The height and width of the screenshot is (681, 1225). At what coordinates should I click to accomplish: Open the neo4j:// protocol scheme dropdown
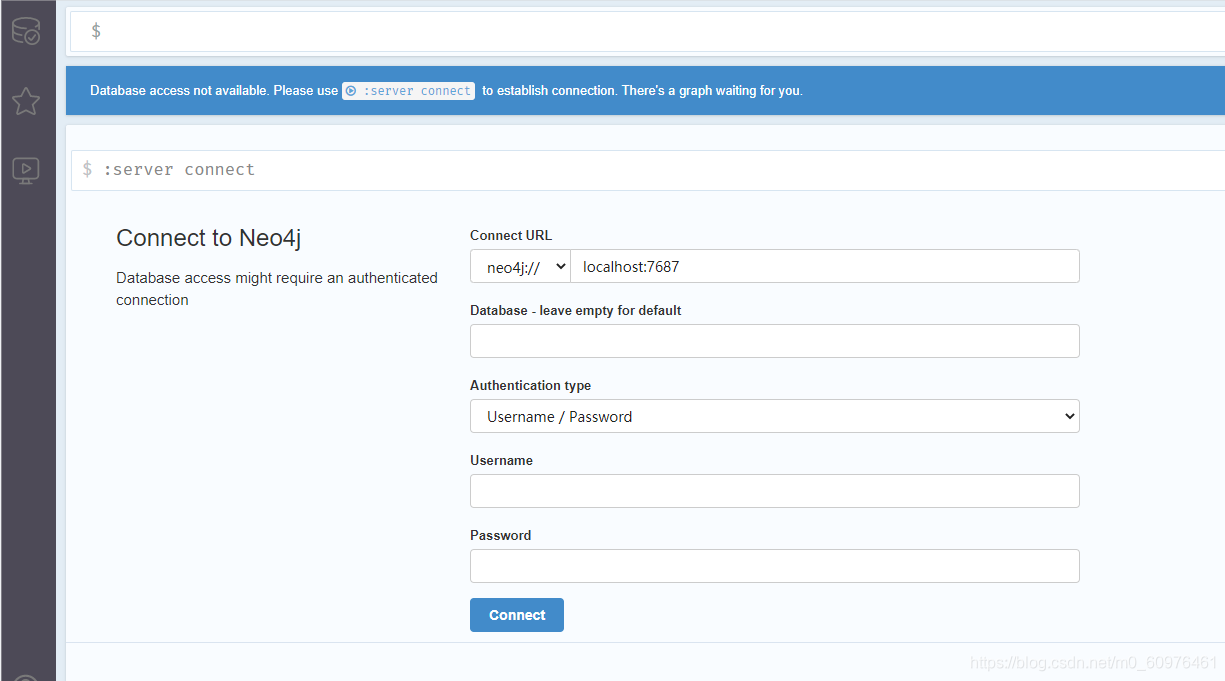[x=520, y=266]
